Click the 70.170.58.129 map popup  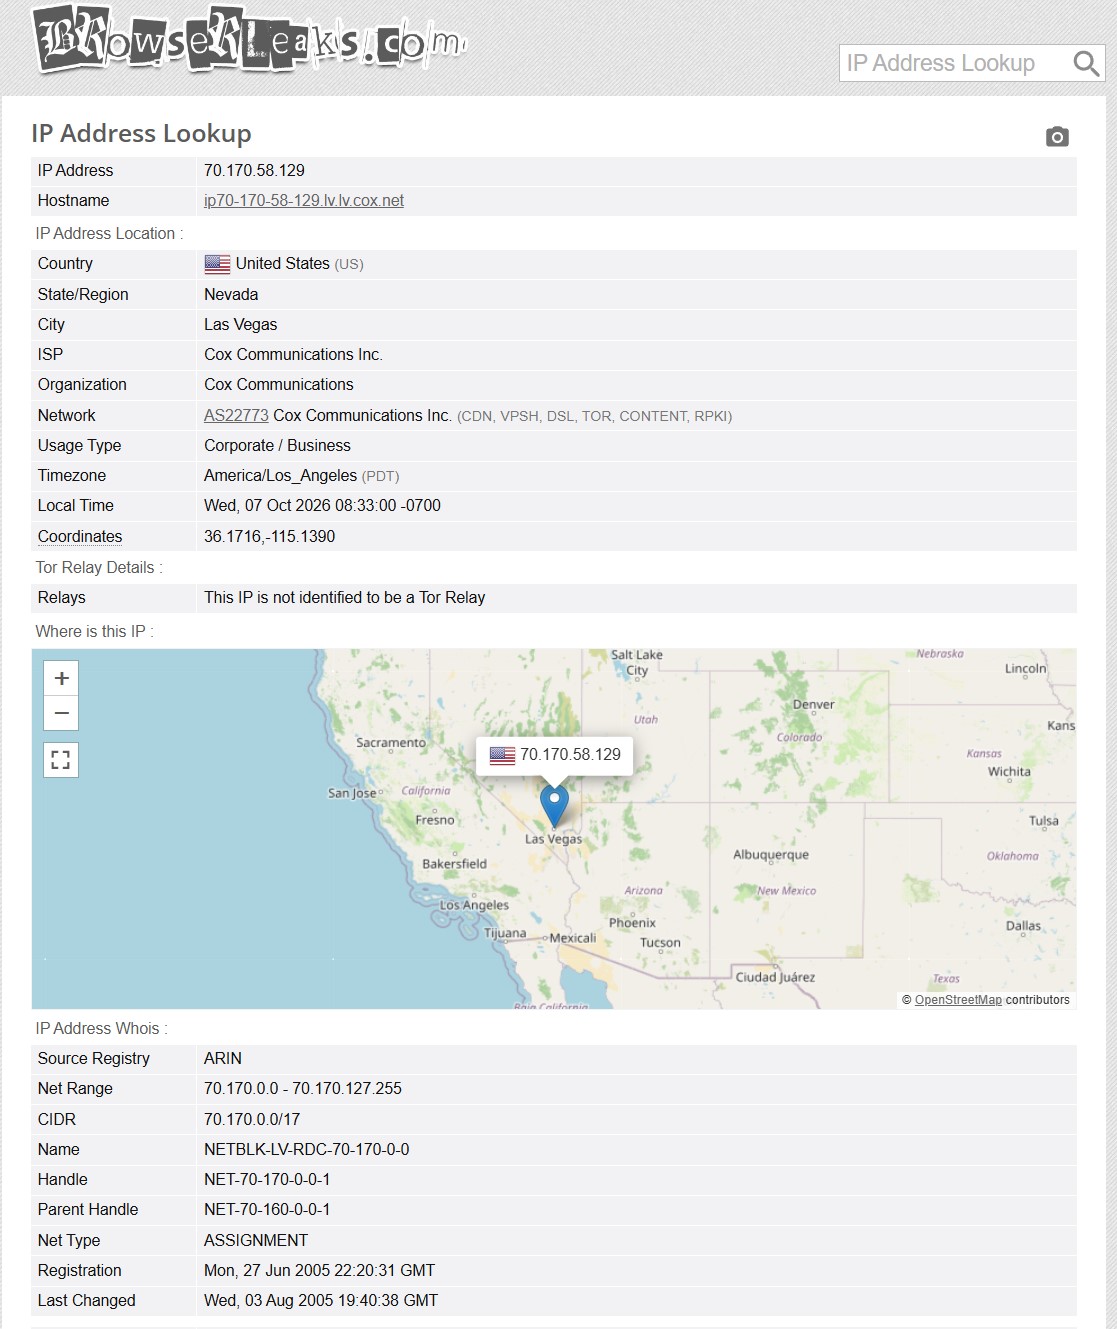[555, 755]
